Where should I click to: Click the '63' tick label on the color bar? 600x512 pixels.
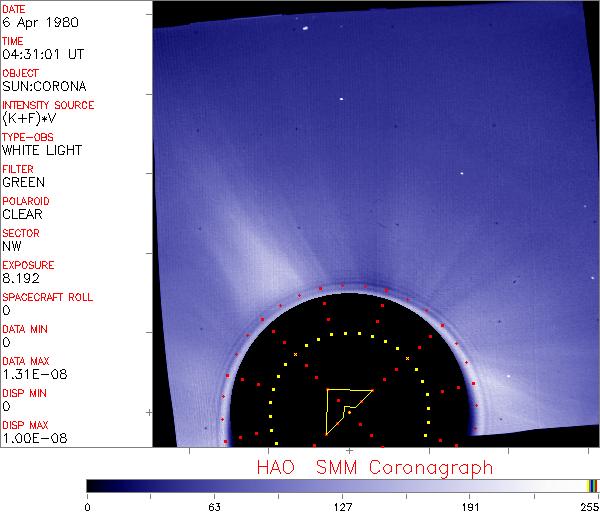(214, 505)
